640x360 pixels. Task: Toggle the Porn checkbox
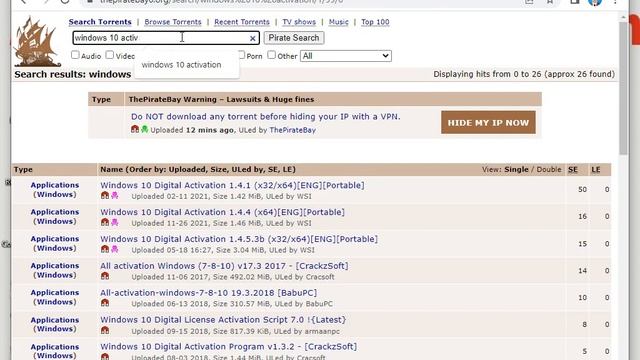click(242, 55)
